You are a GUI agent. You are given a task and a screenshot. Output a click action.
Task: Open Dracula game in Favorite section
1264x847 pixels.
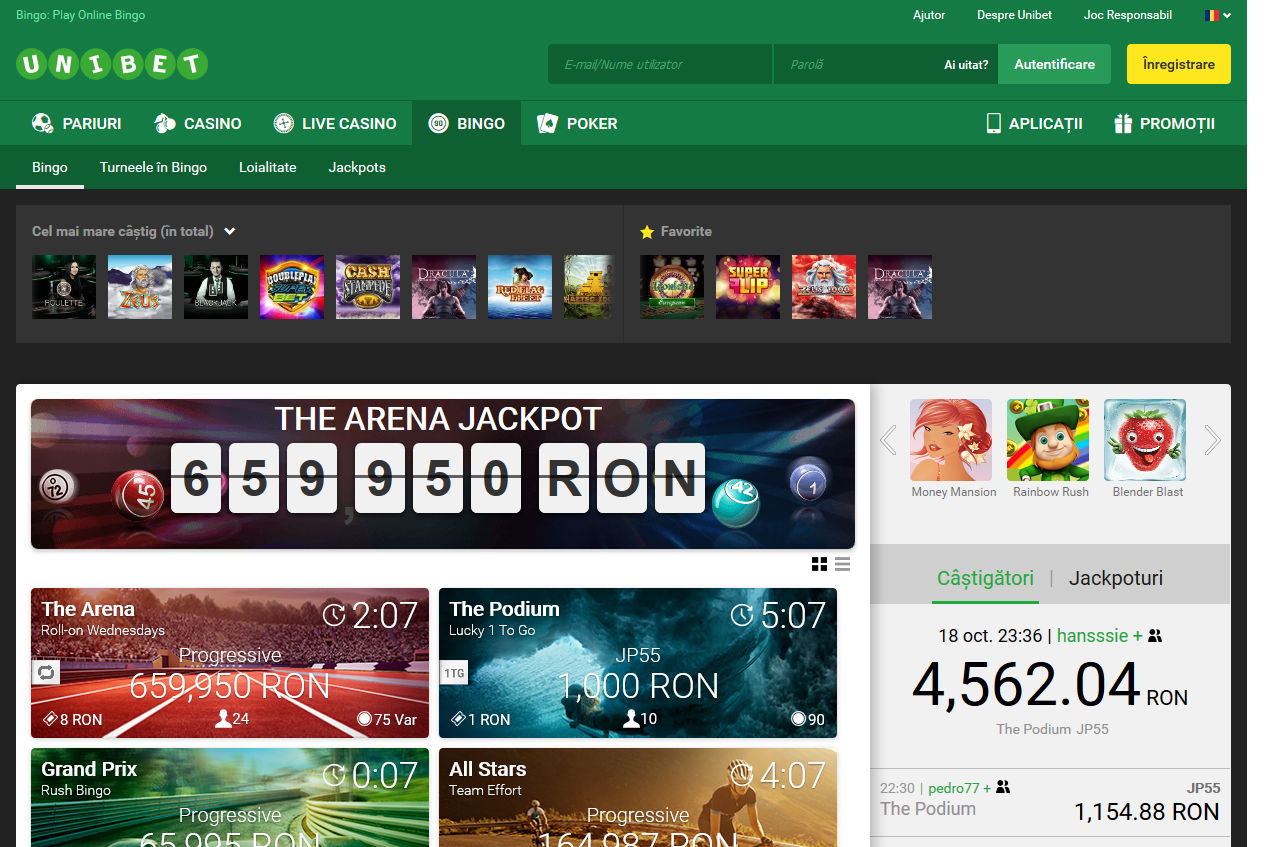click(900, 287)
